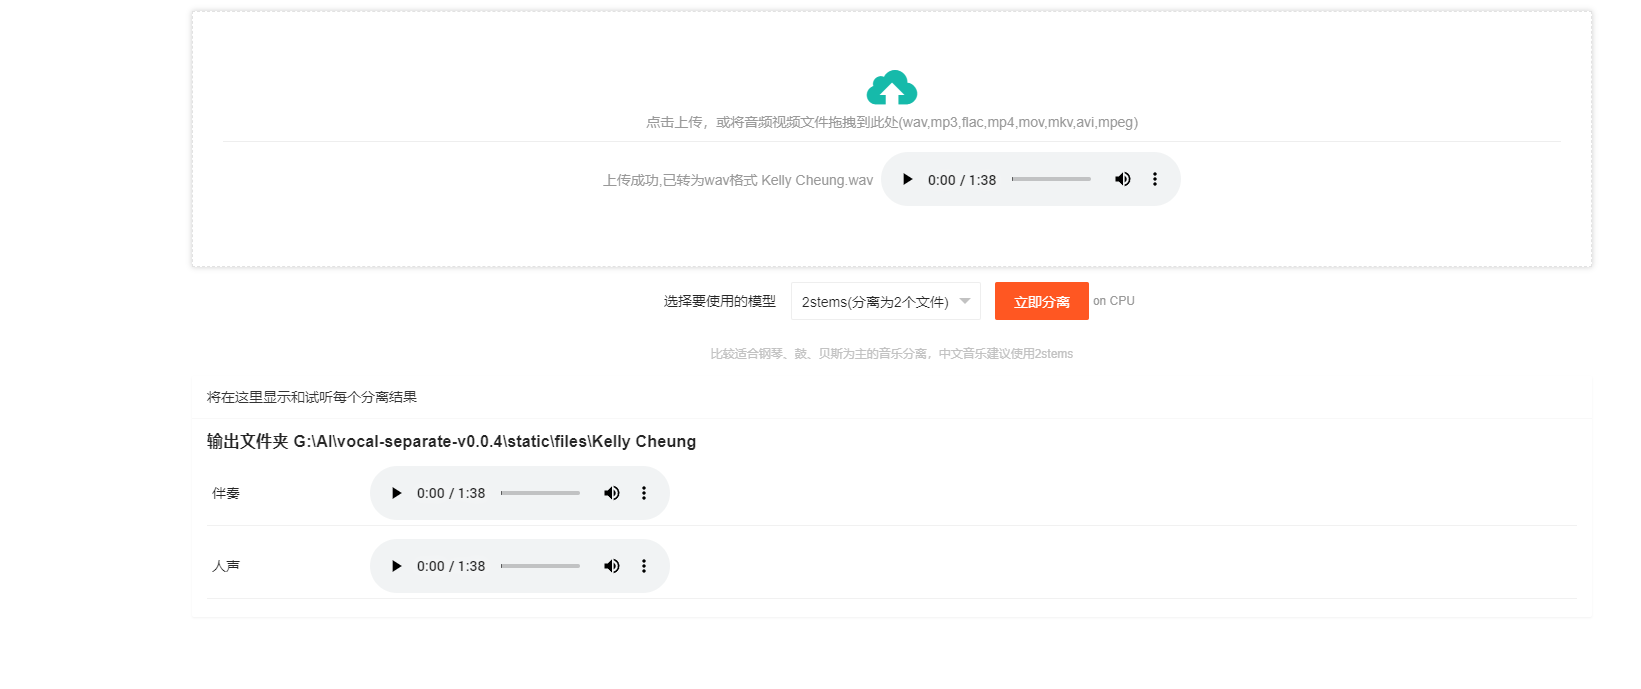Mute the uploaded Kelly Cheung.wav player

[1123, 179]
